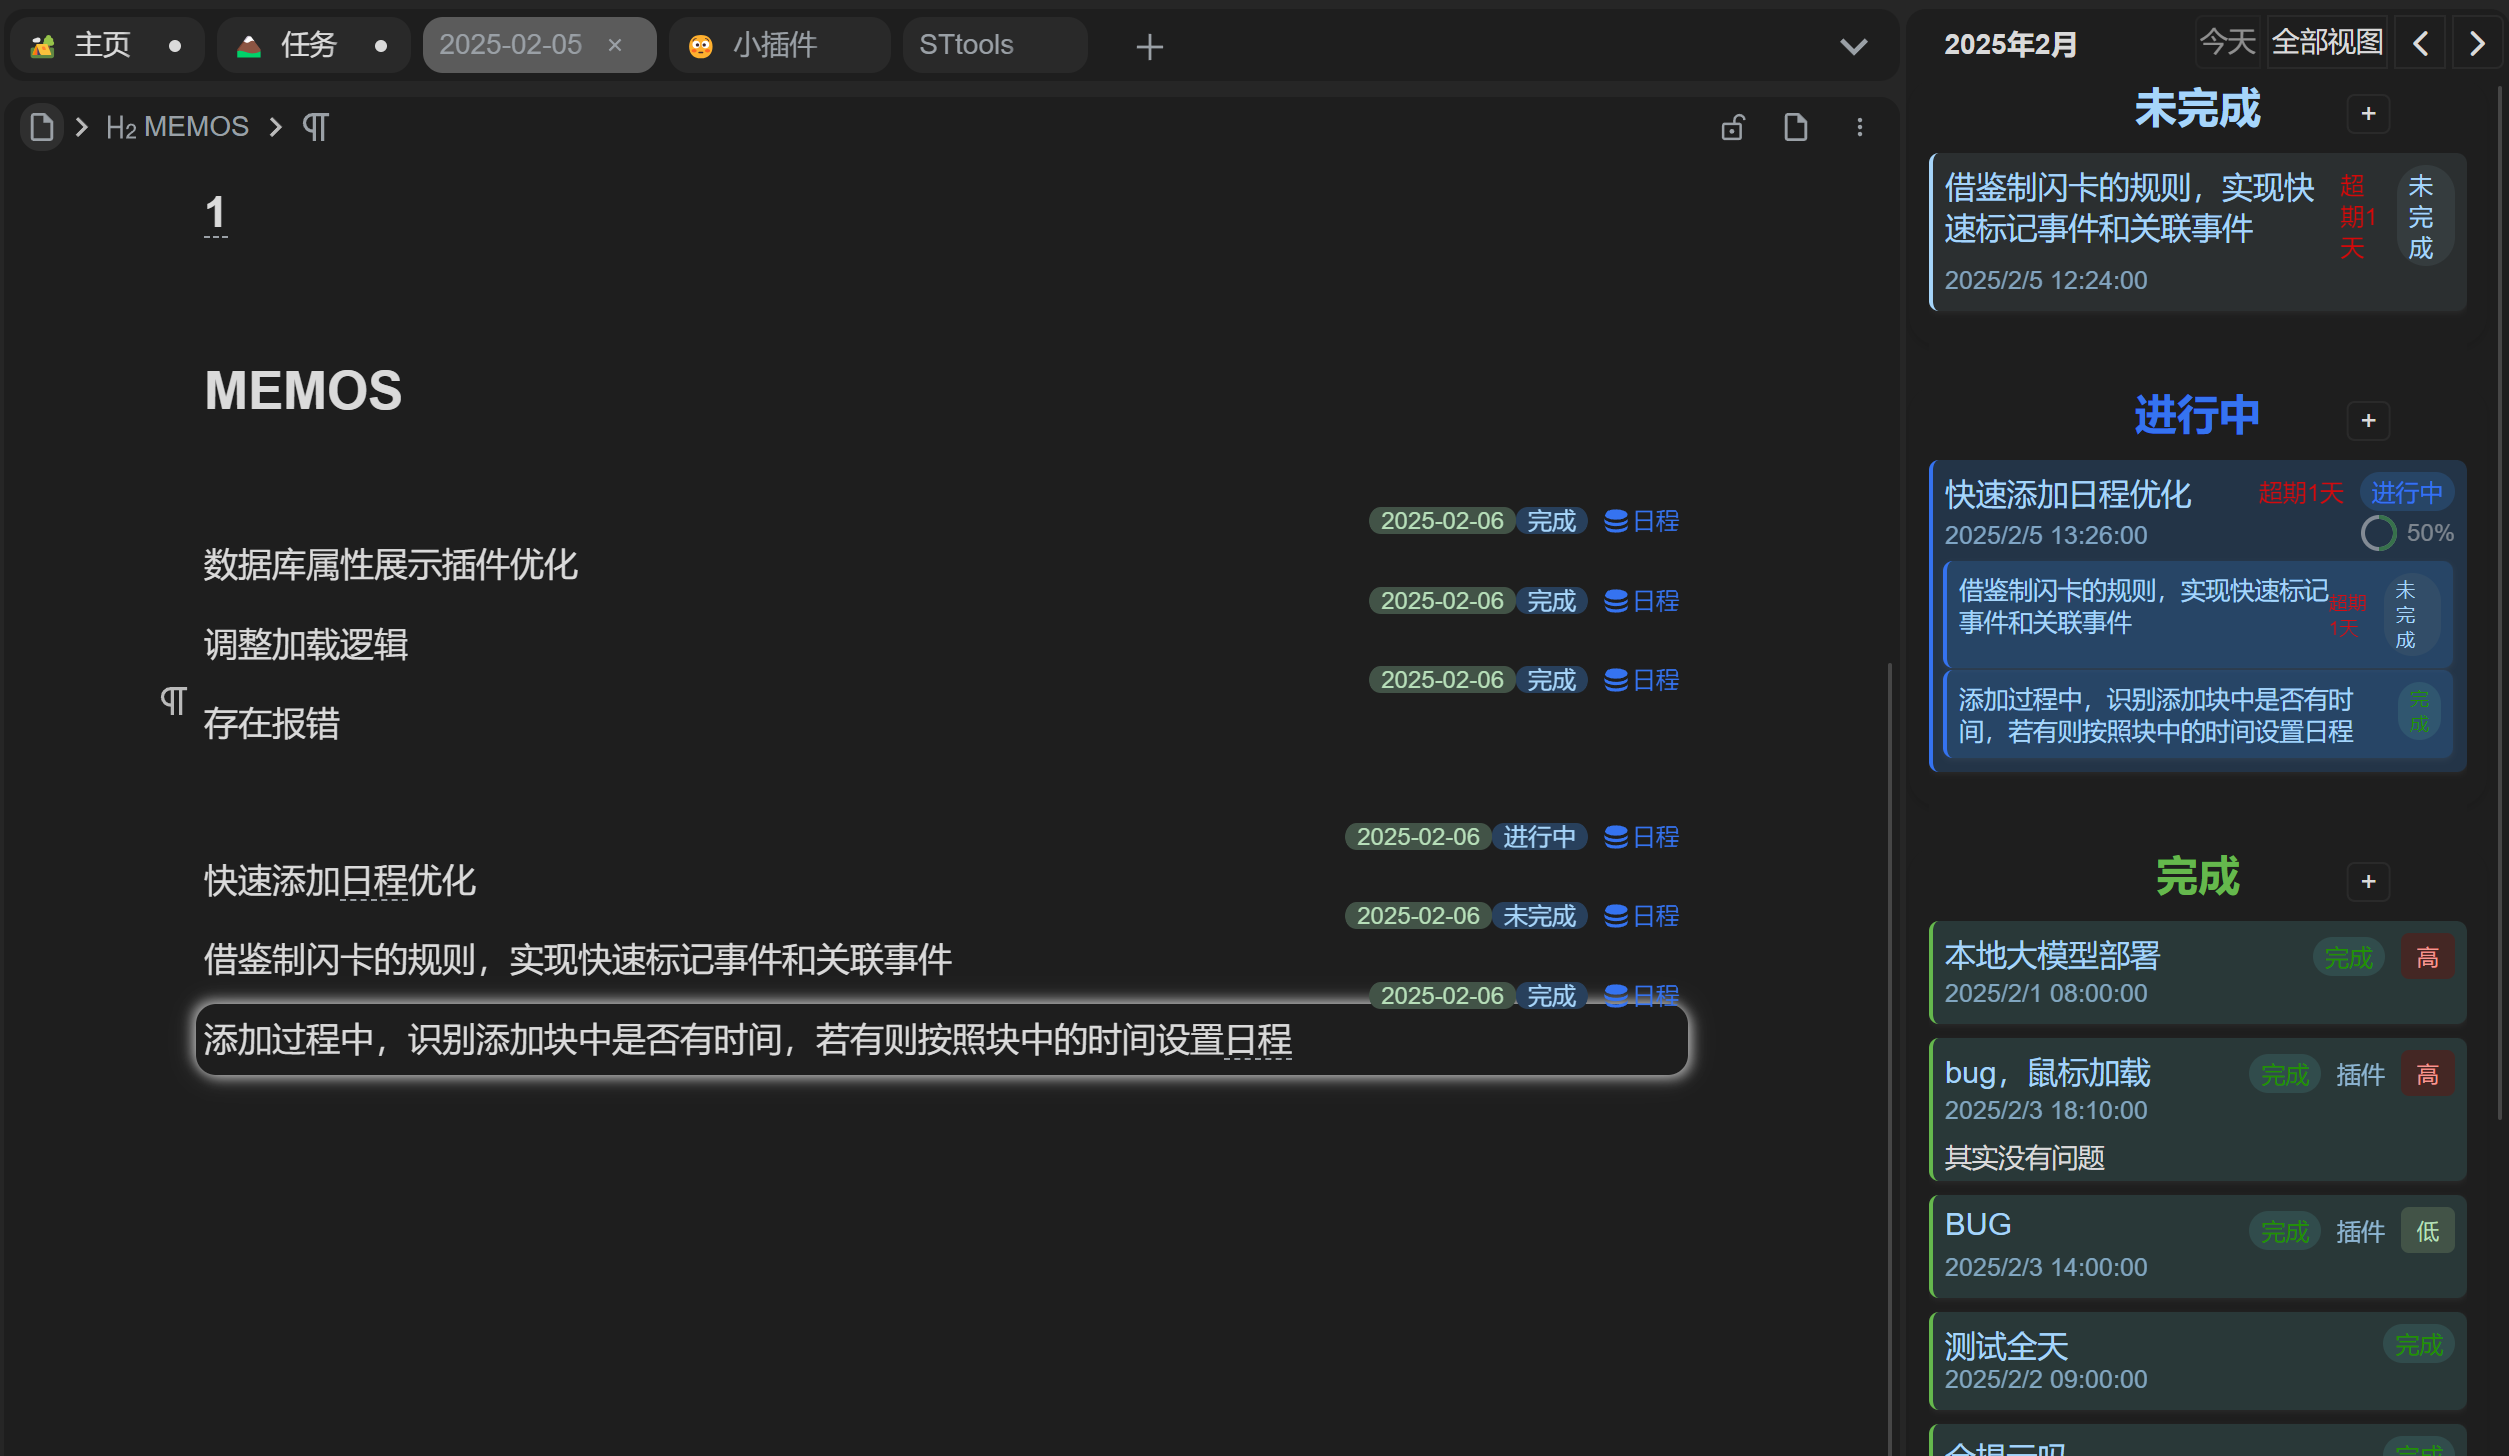Click the 今天 button
This screenshot has width=2509, height=1456.
[2227, 43]
